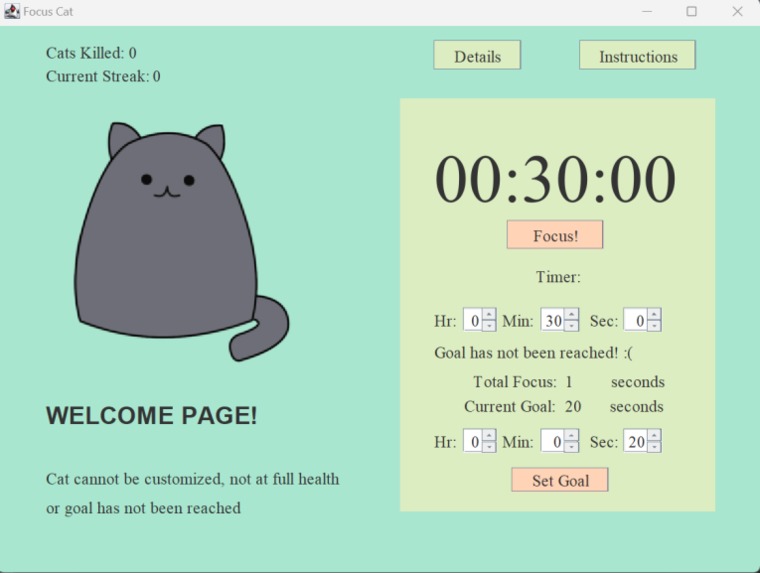Decrease the goal Hr value
Image resolution: width=760 pixels, height=573 pixels.
(x=489, y=446)
